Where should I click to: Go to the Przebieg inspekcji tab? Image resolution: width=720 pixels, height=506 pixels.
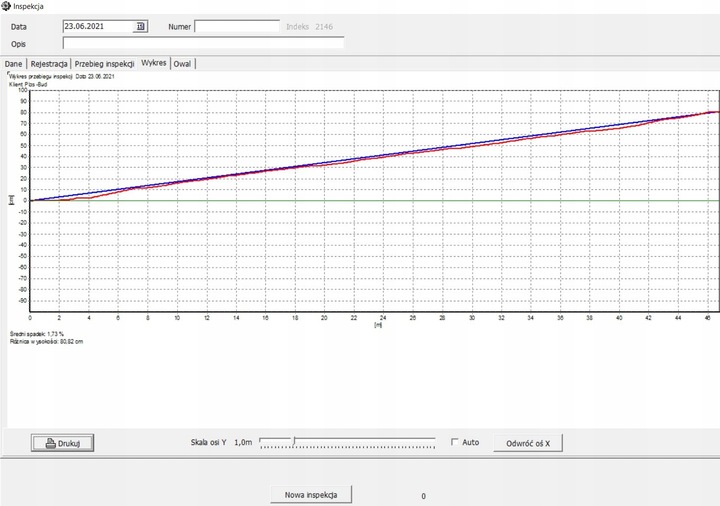coord(104,64)
